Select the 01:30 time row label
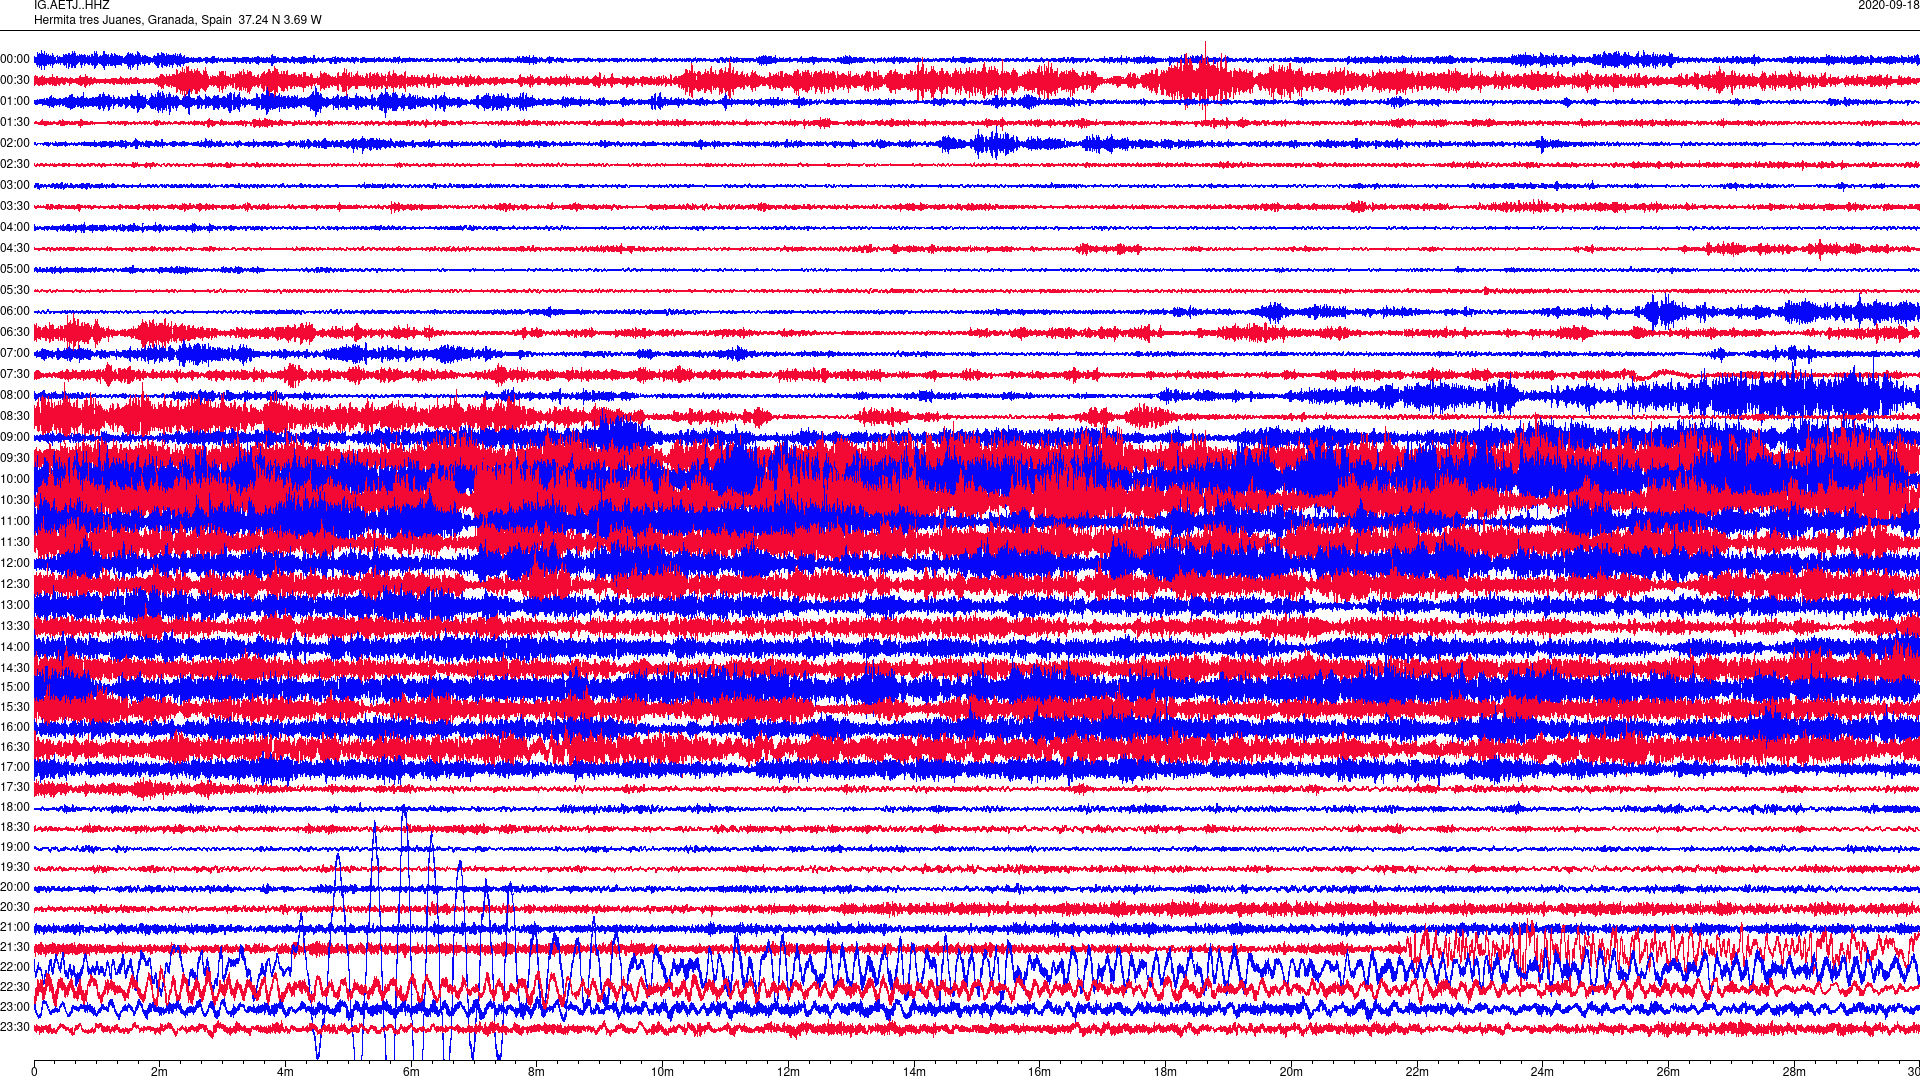The image size is (1920, 1080). click(15, 123)
